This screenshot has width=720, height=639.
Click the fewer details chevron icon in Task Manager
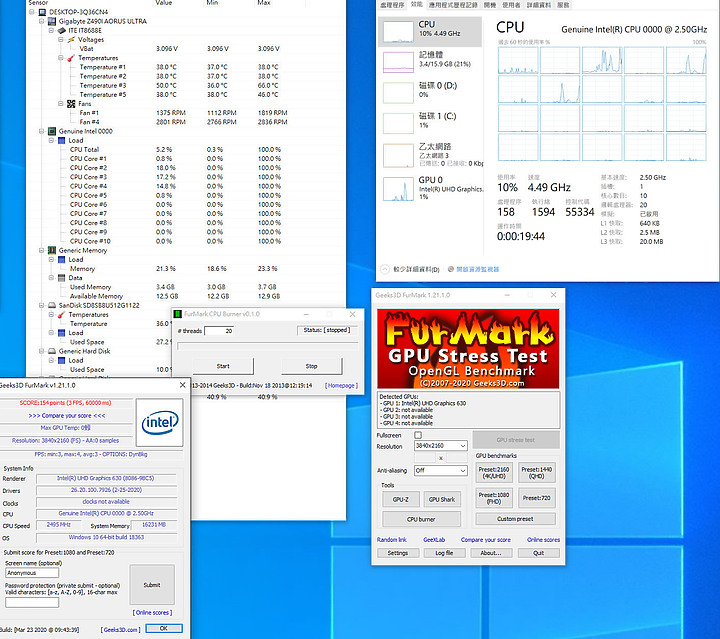click(385, 269)
